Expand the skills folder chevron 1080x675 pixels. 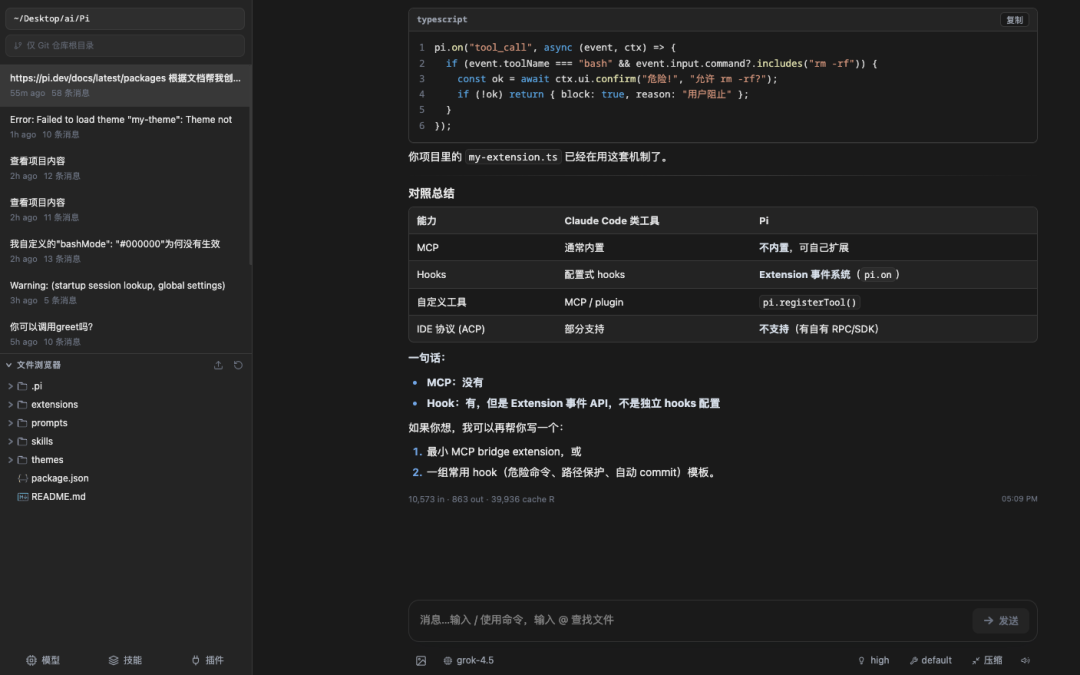[x=10, y=442]
